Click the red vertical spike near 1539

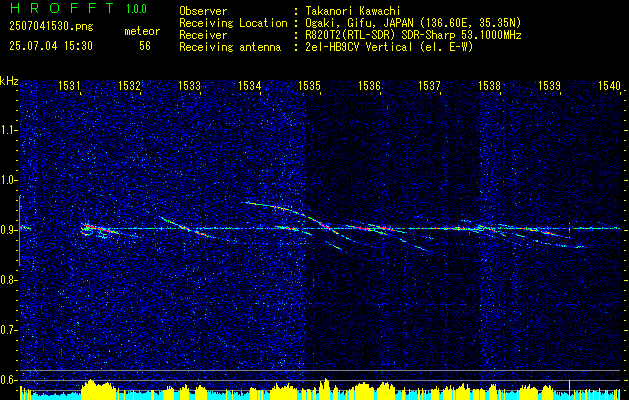coord(569,230)
